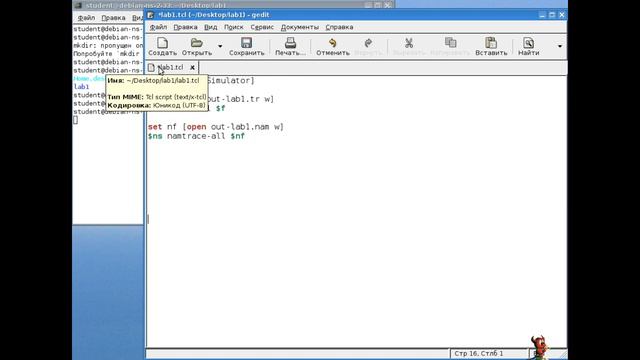The image size is (640, 360).
Task: Click the gedit title bar app icon
Action: pyautogui.click(x=151, y=15)
